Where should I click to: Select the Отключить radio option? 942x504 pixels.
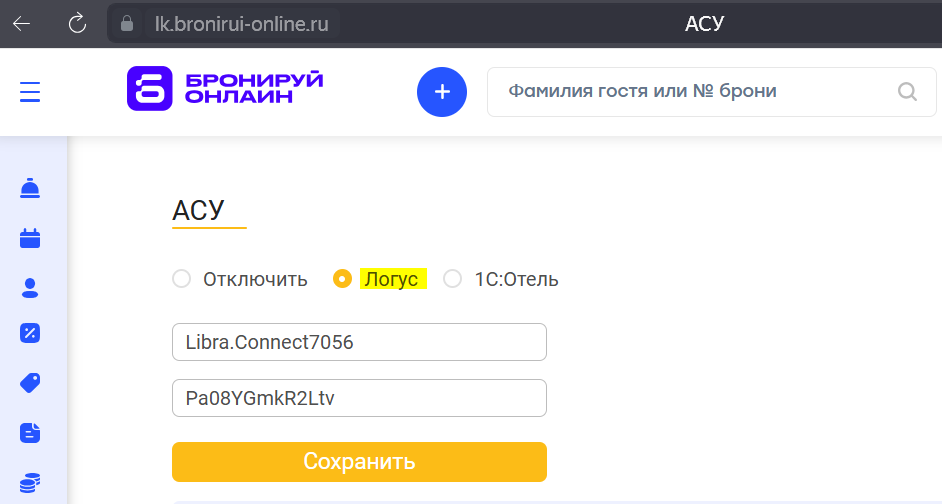[x=181, y=279]
